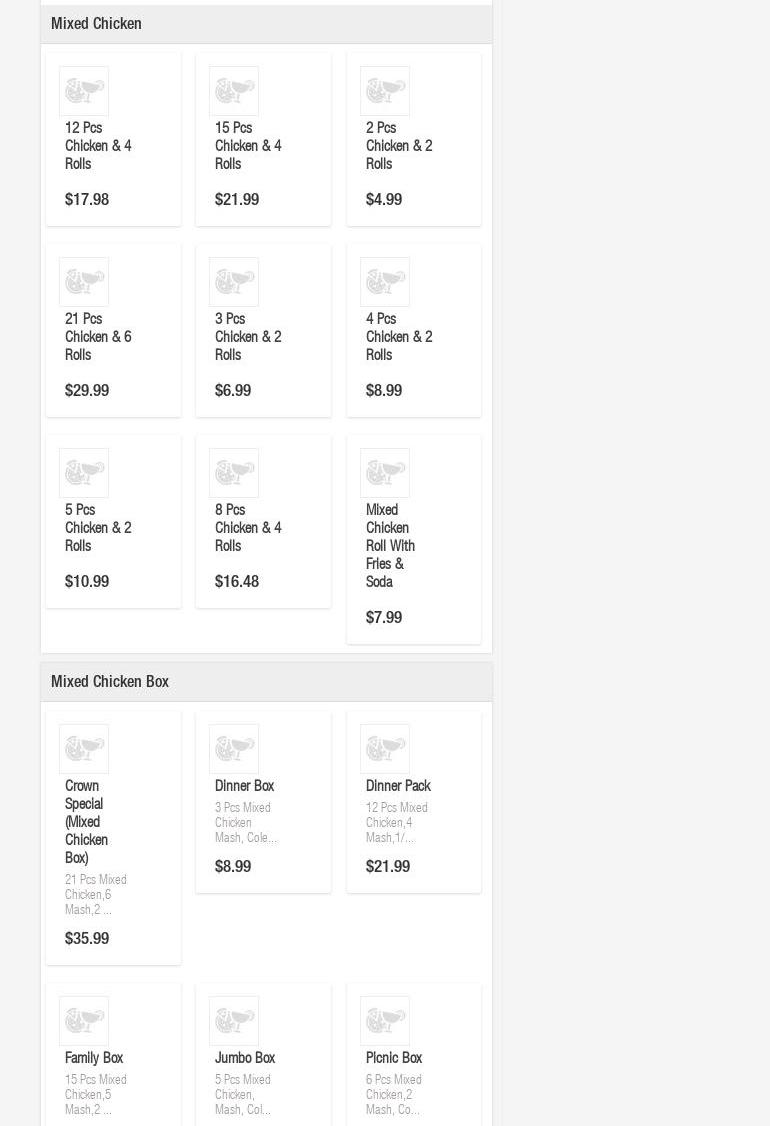Open 3 Pcs Chicken & 2 Rolls item
Image resolution: width=770 pixels, height=1126 pixels.
248,337
